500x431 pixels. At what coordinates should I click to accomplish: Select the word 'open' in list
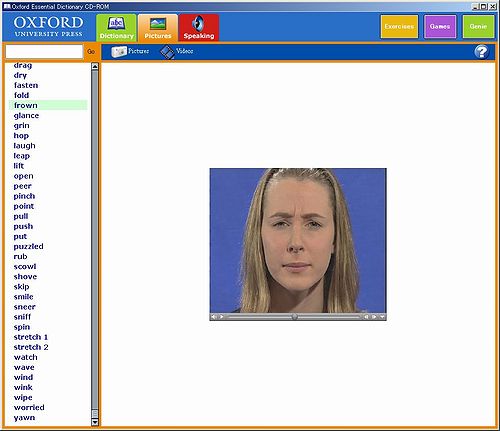[23, 176]
